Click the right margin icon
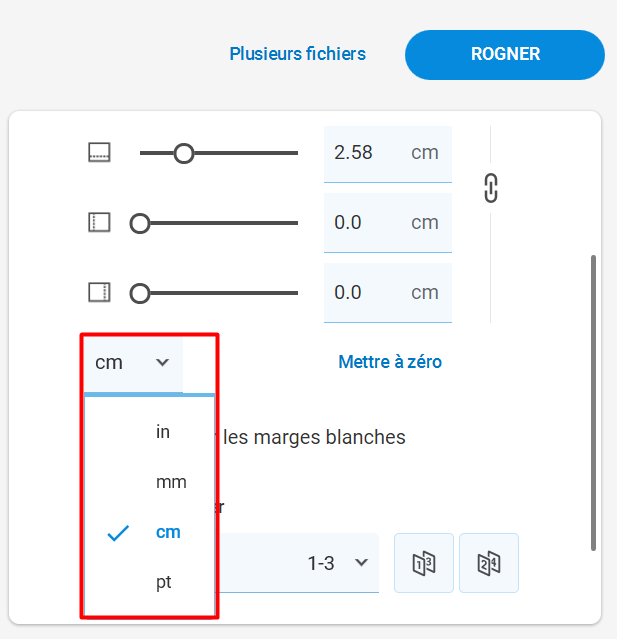The image size is (617, 639). point(99,293)
